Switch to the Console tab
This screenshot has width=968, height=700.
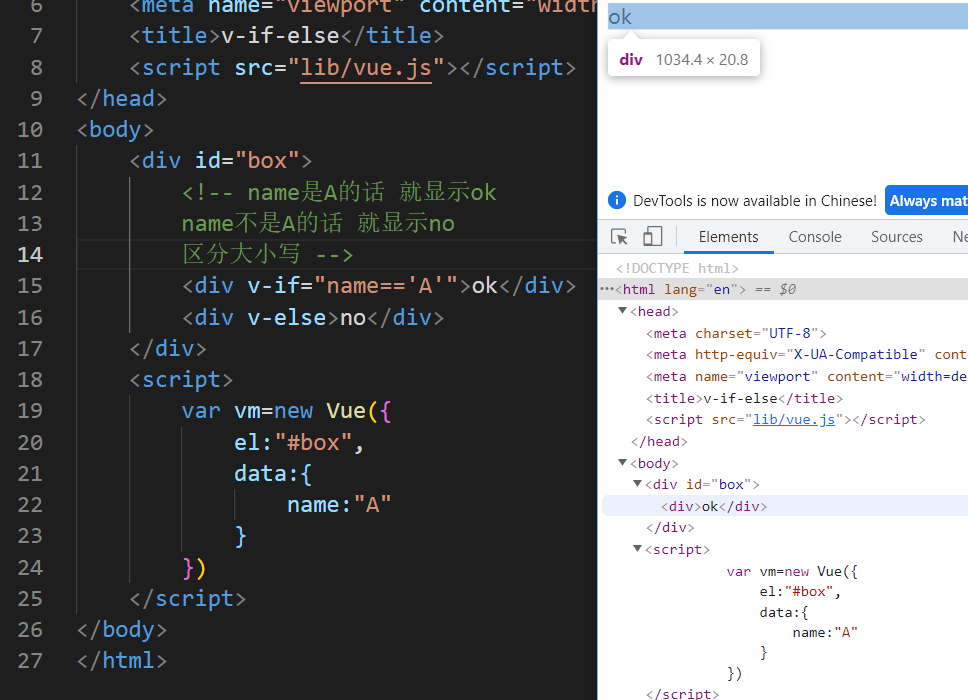(x=815, y=237)
